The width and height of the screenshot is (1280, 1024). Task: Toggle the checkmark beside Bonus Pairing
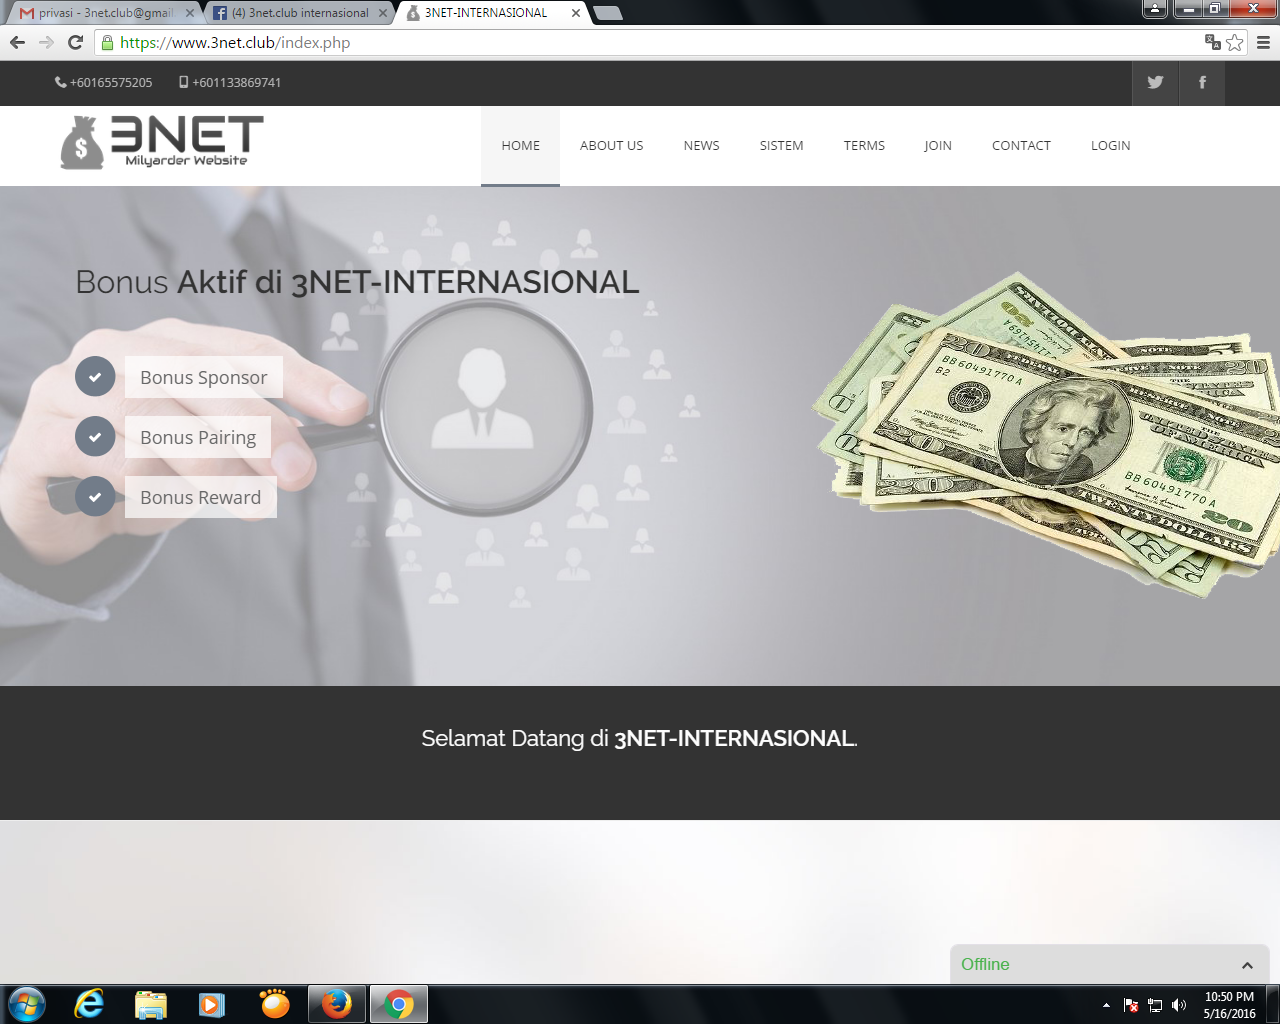click(x=95, y=437)
